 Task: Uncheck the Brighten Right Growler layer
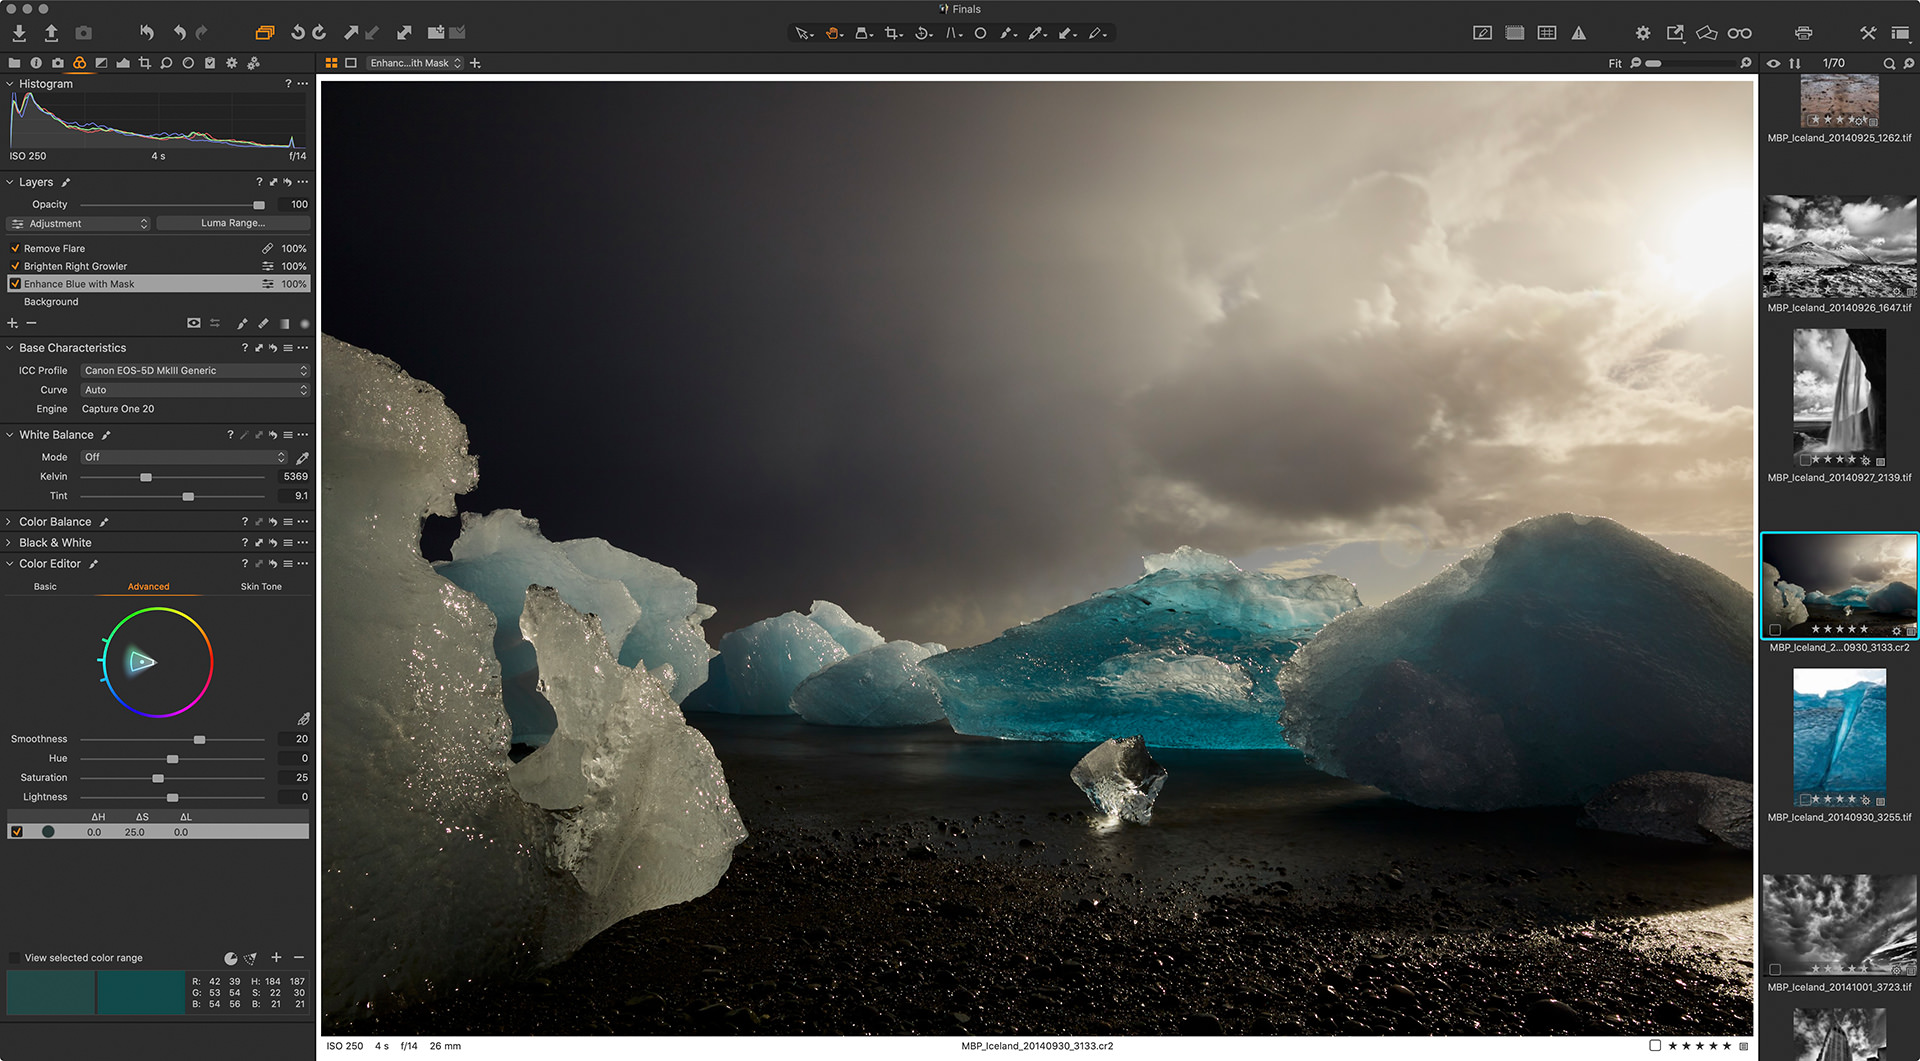point(15,267)
